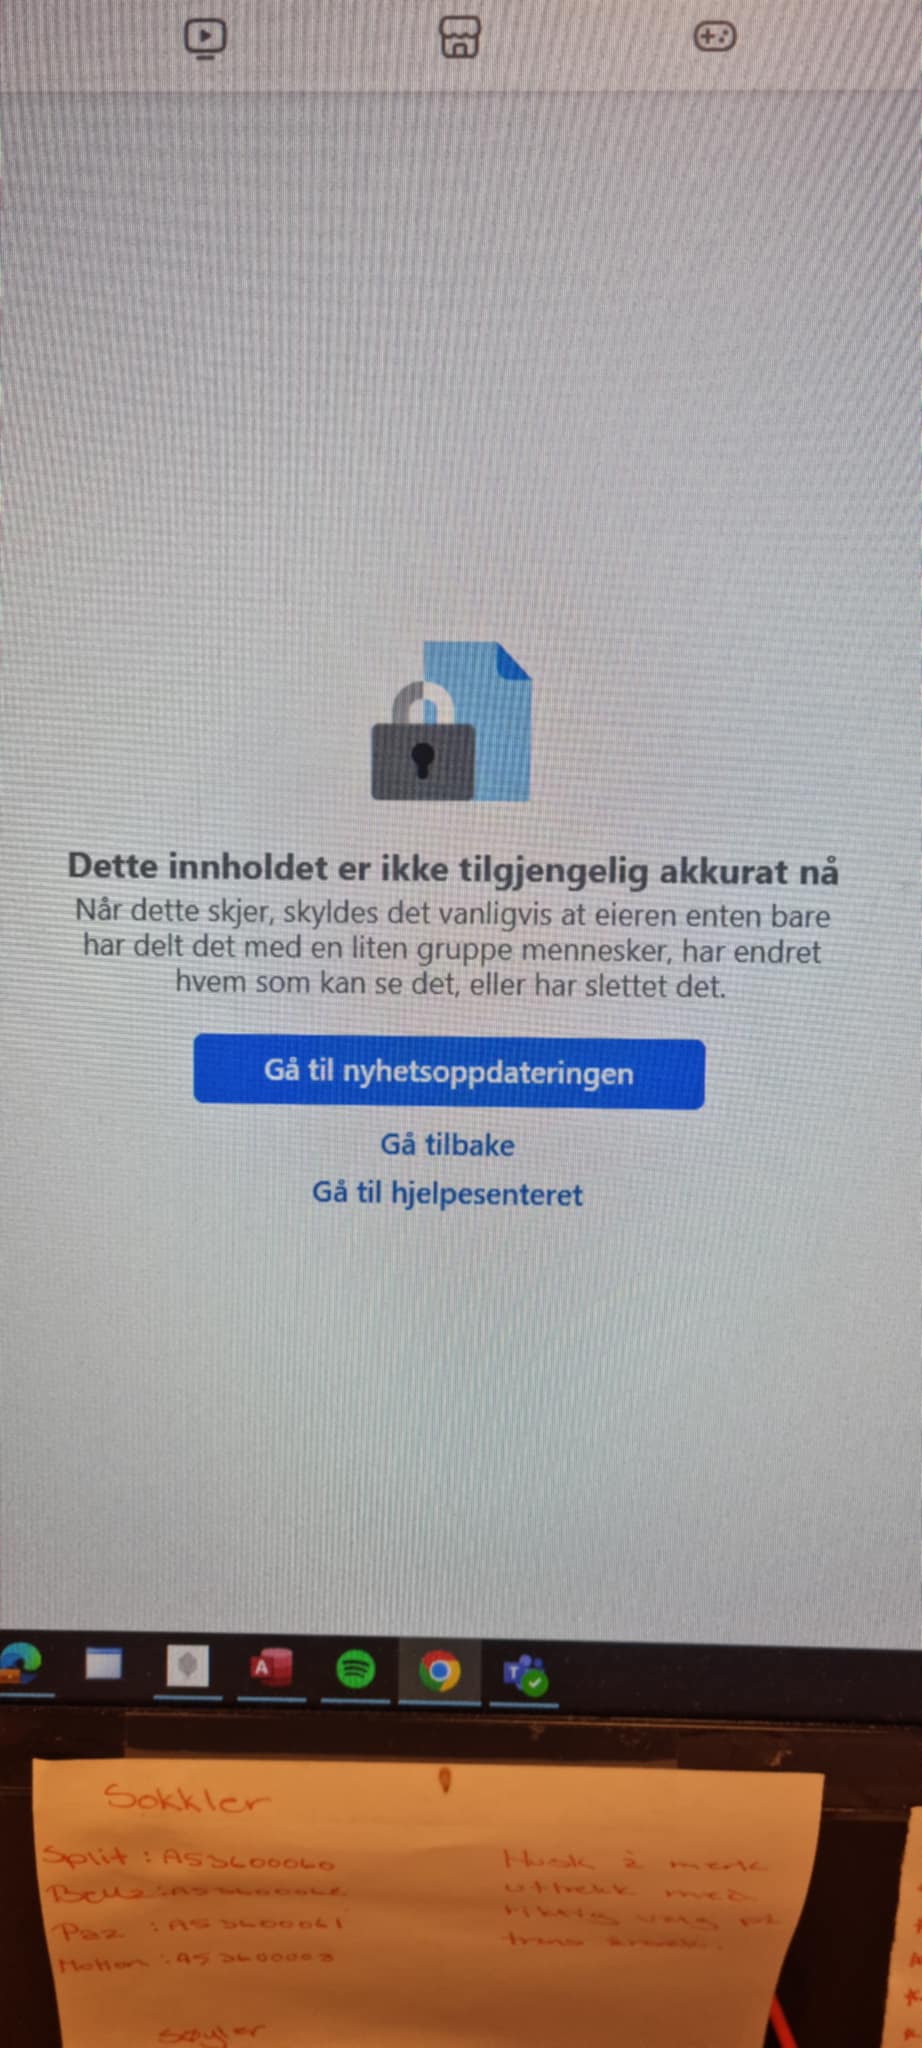Click the Split line on the paper note
Viewport: 922px width, 2048px height.
coord(189,1860)
